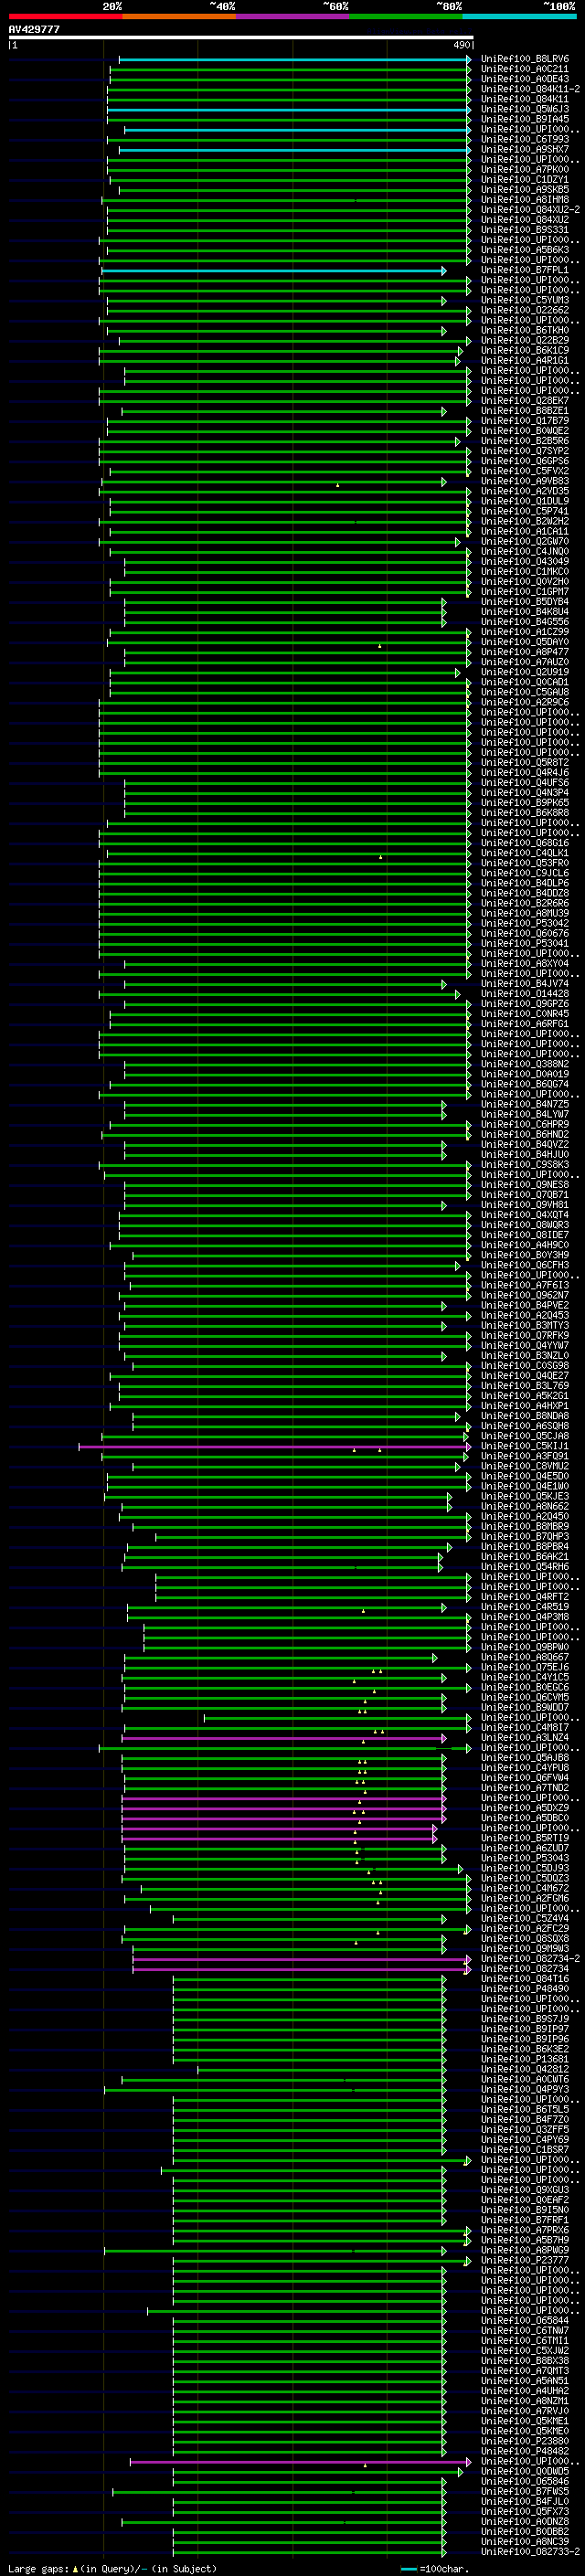
Task: Click the cyan alignment bar of B8LRV6
Action: (x=294, y=59)
